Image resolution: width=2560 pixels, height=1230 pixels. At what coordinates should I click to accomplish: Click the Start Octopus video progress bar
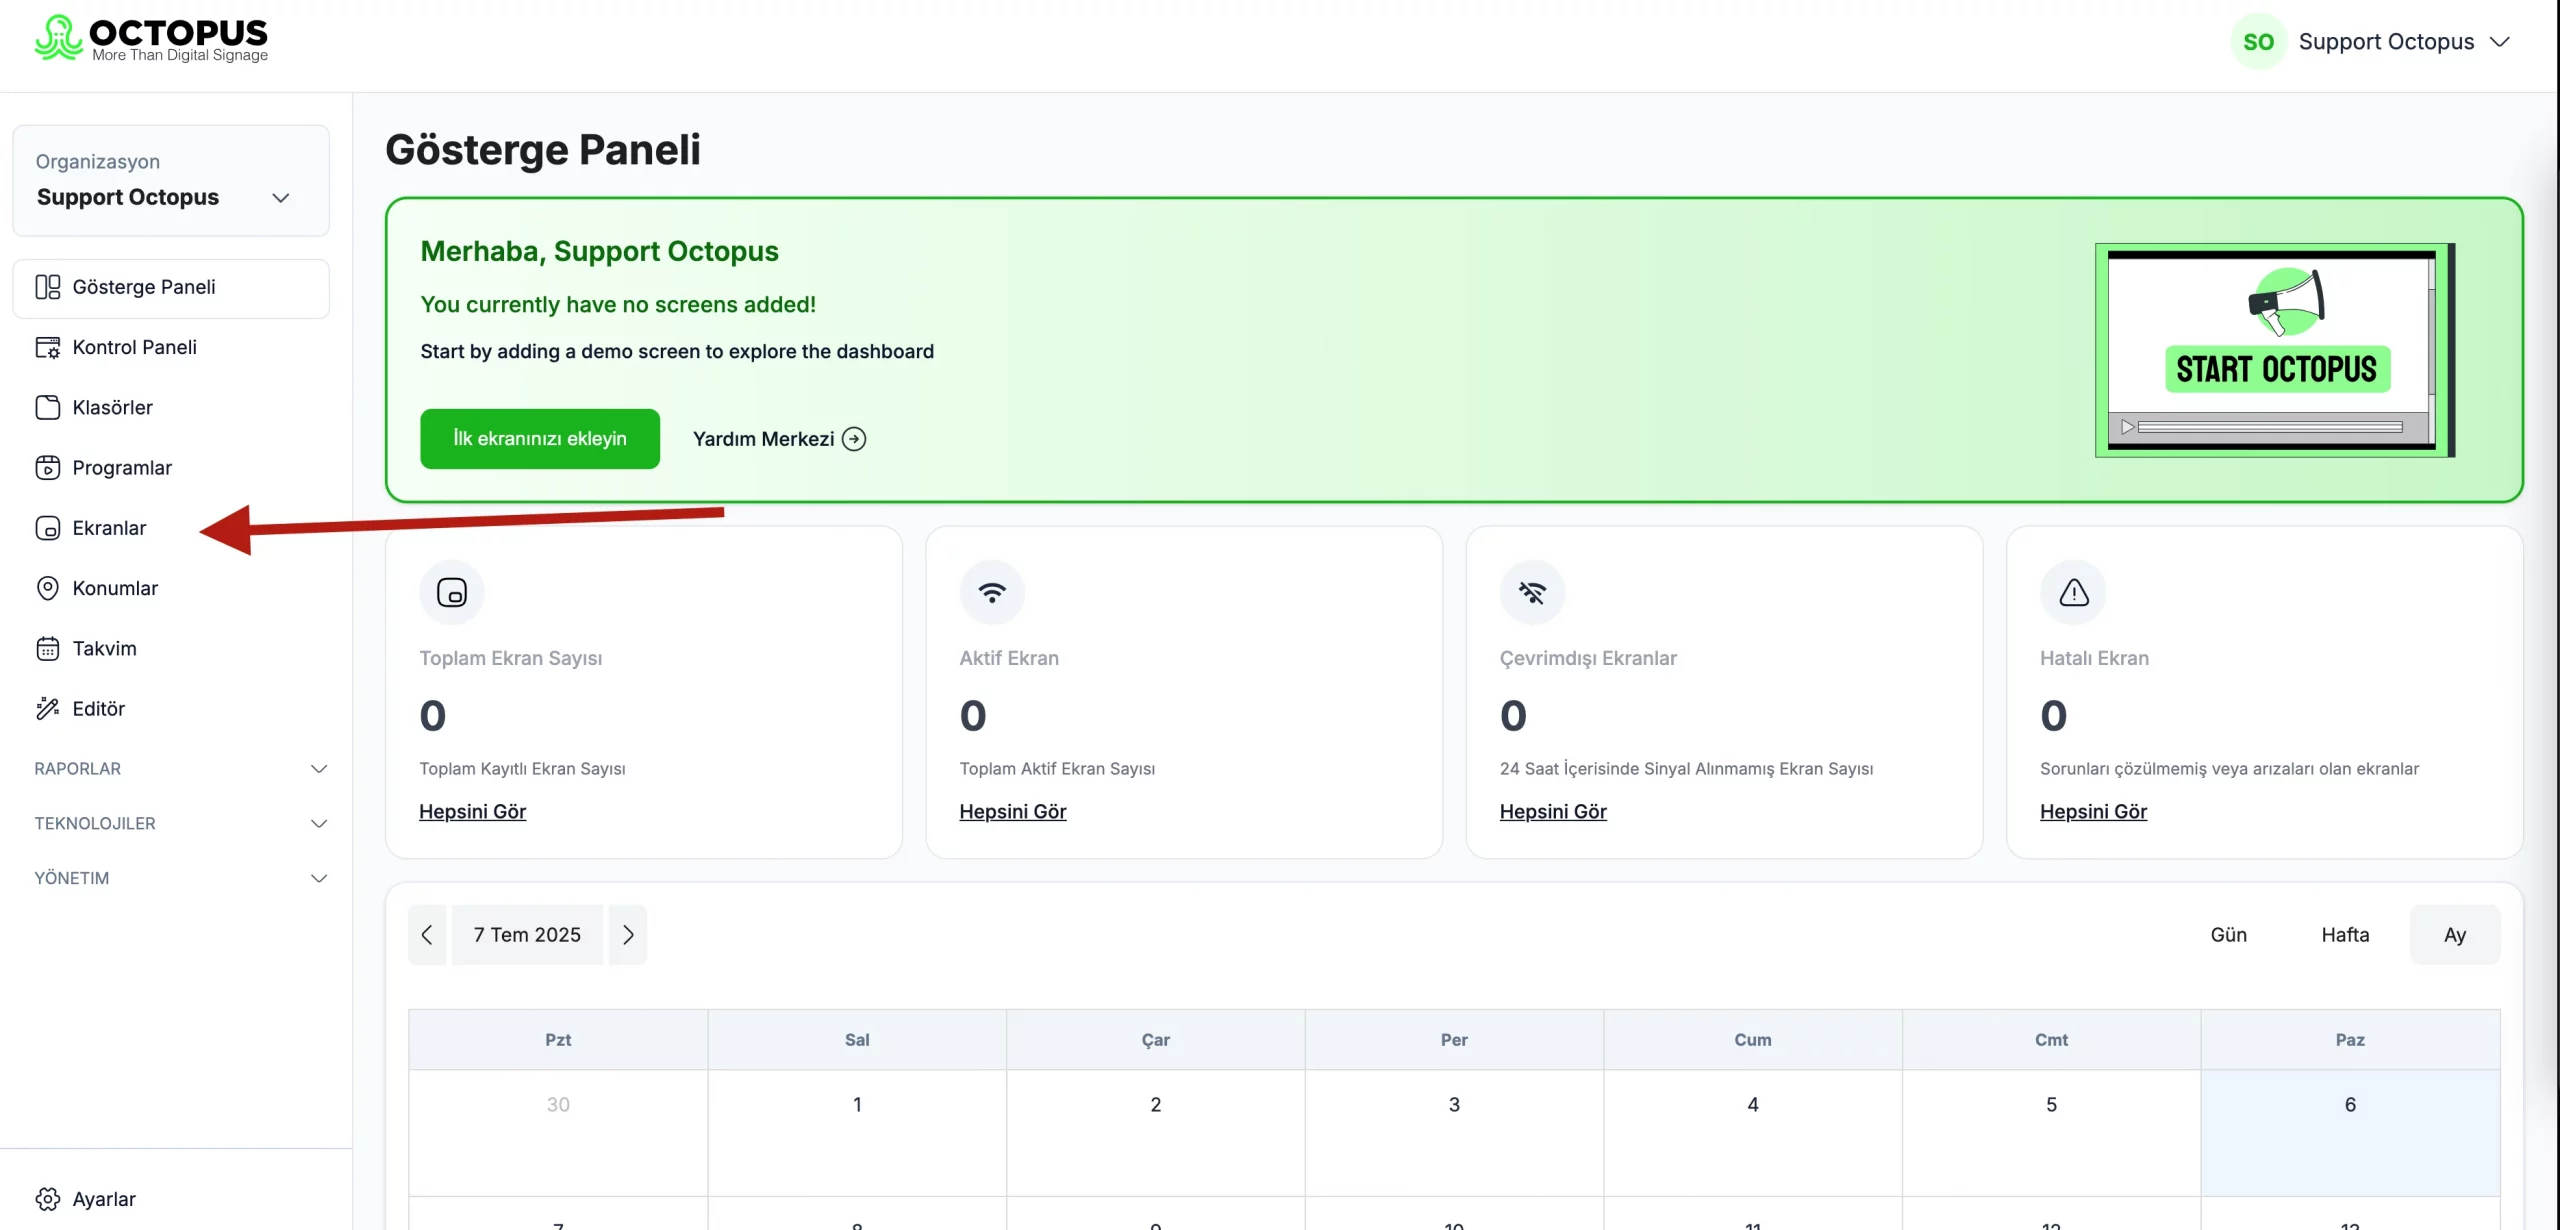2270,427
